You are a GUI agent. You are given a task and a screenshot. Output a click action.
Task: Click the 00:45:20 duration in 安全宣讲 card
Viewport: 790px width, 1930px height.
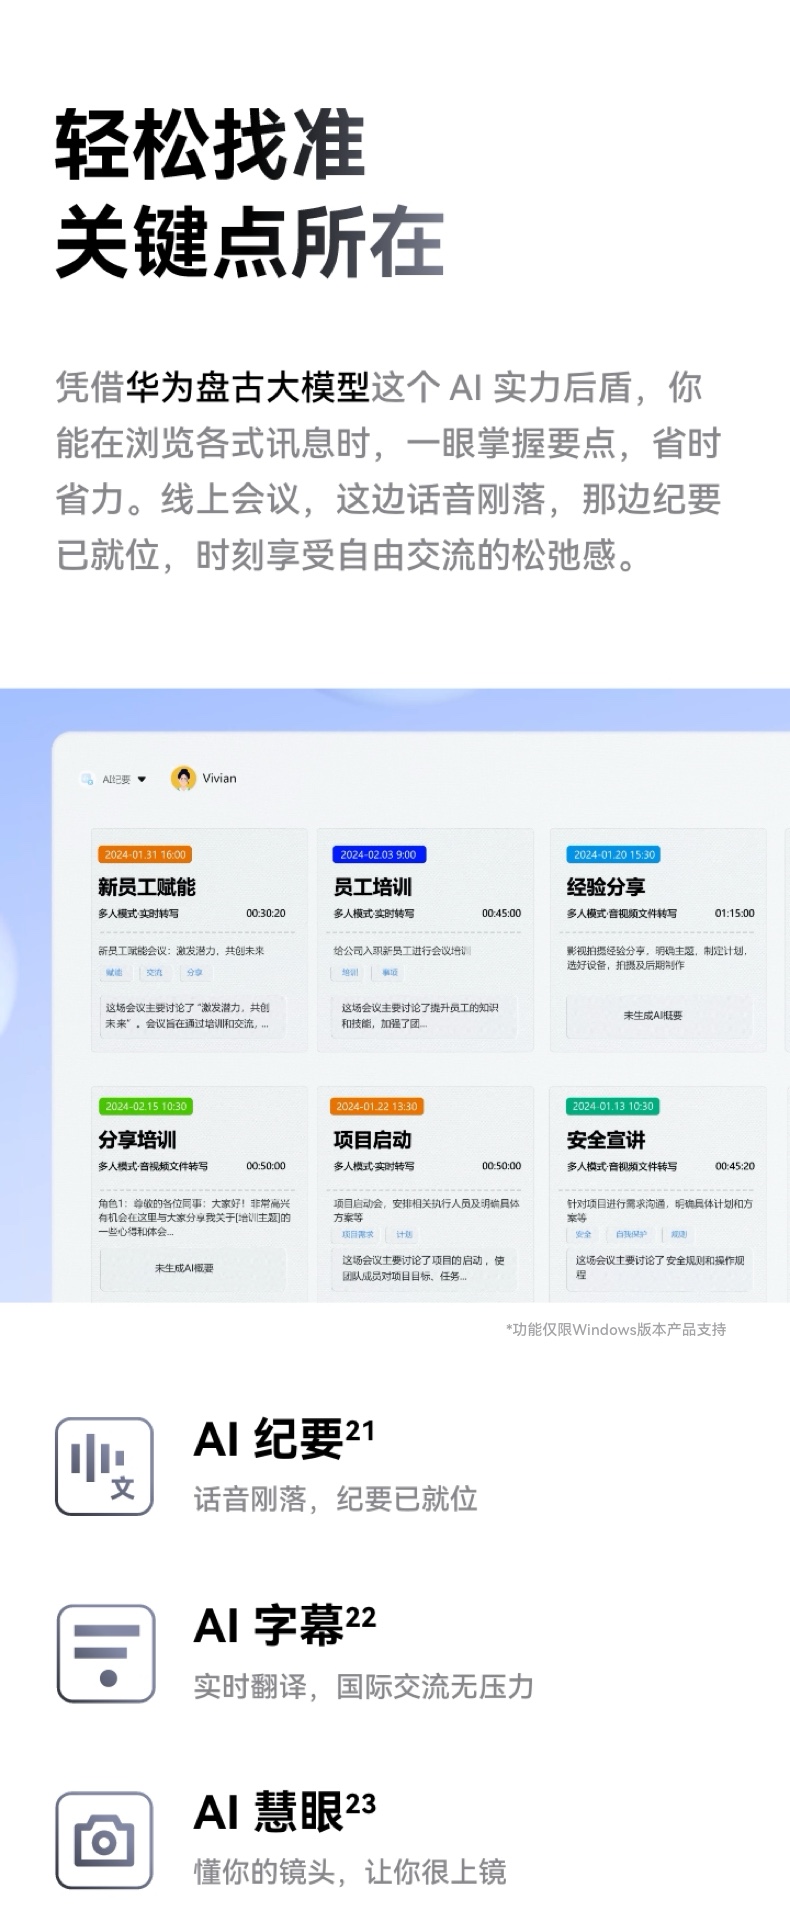[735, 1166]
